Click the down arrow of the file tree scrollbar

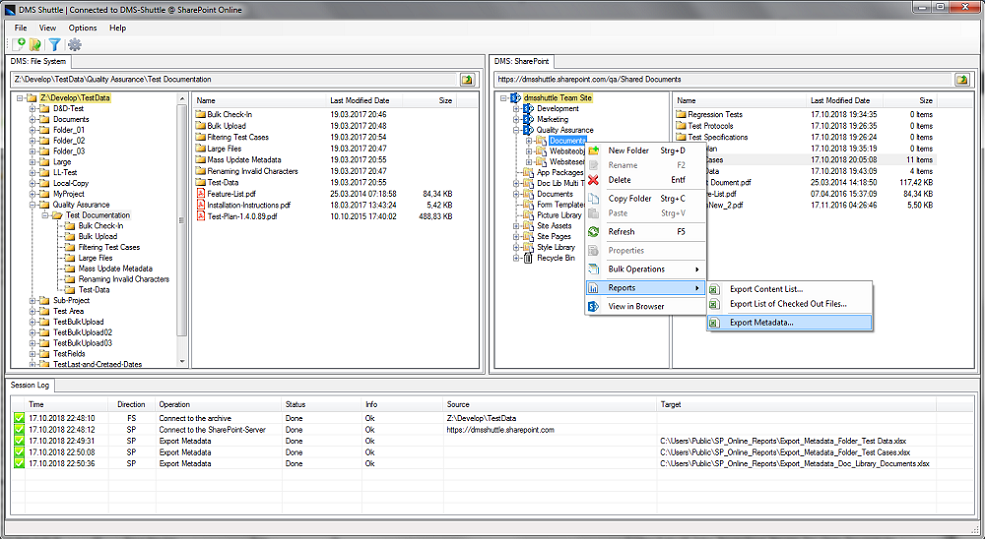coord(182,362)
